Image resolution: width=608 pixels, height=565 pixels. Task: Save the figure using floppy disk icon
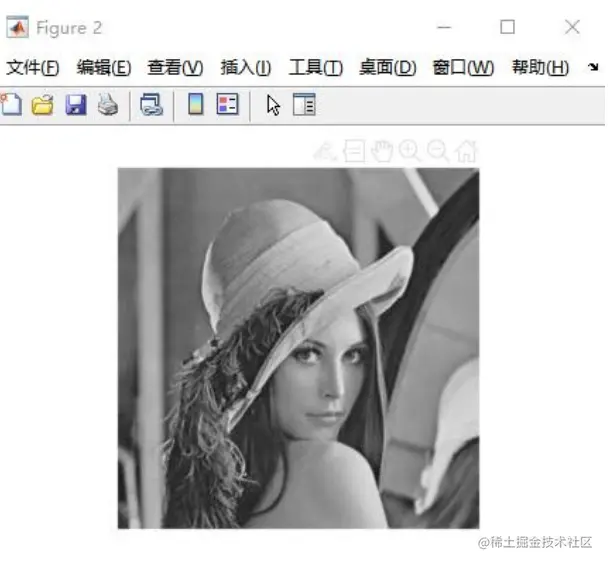pos(76,105)
